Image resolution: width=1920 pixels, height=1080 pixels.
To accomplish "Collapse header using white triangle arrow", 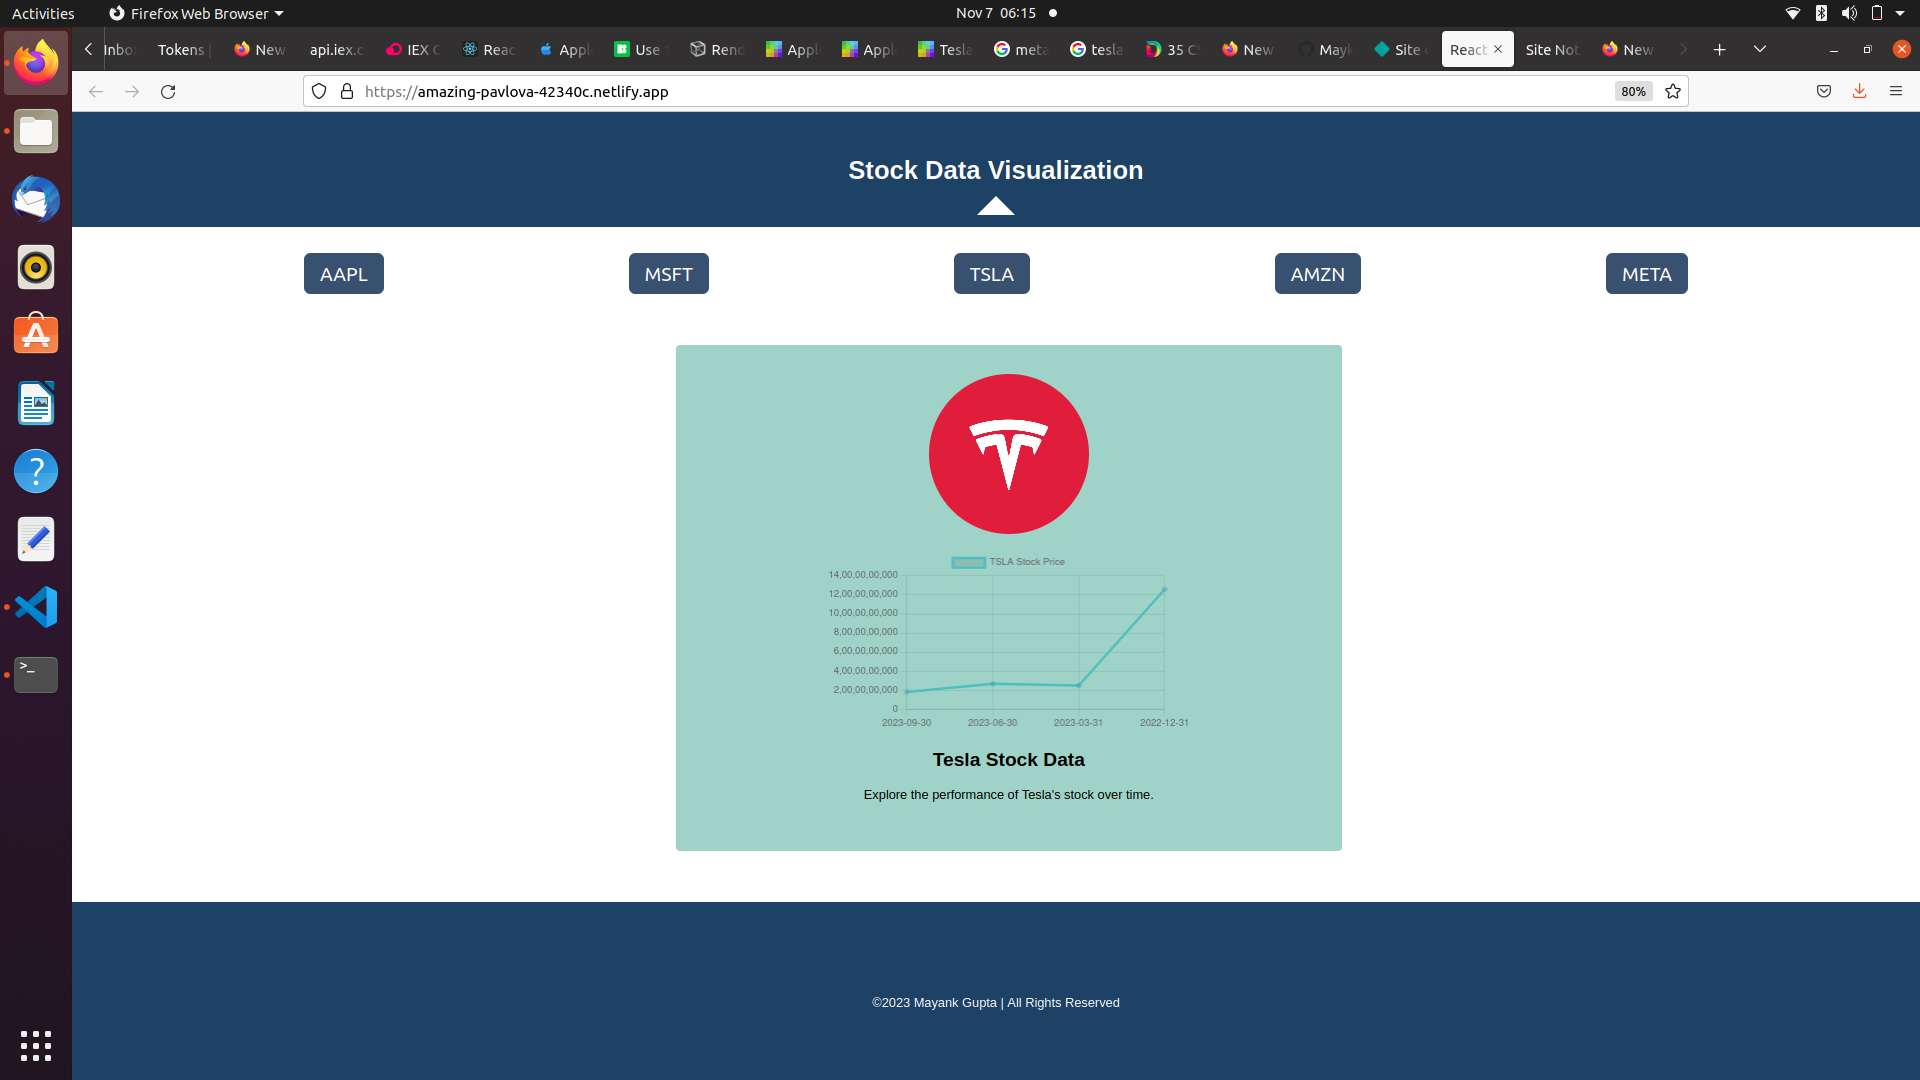I will (995, 206).
